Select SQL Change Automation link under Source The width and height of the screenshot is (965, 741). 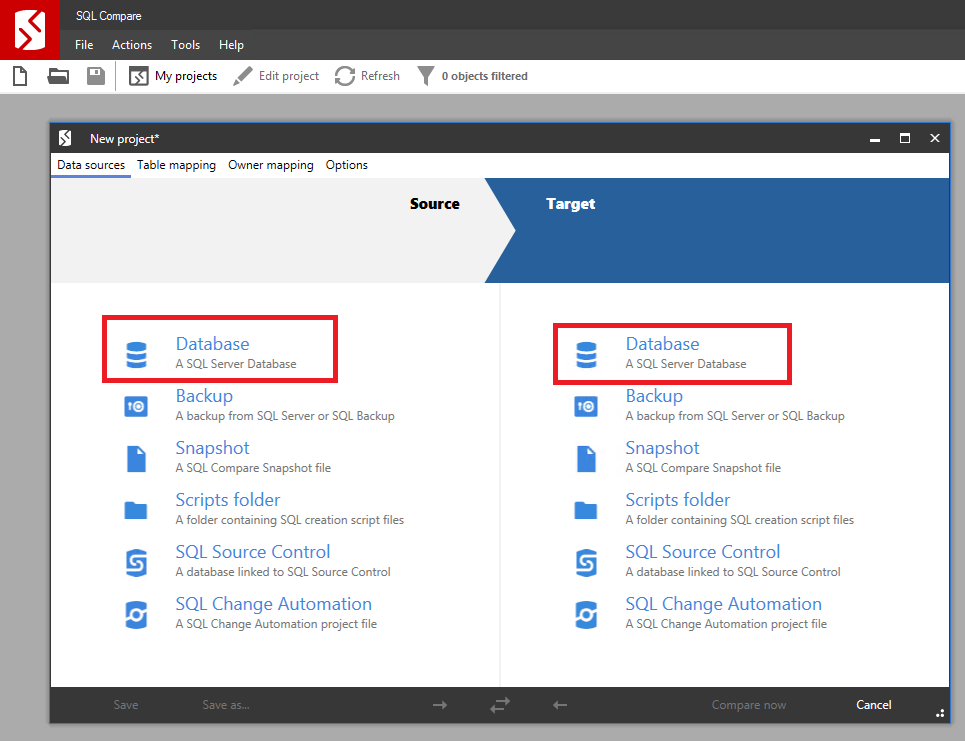[273, 604]
